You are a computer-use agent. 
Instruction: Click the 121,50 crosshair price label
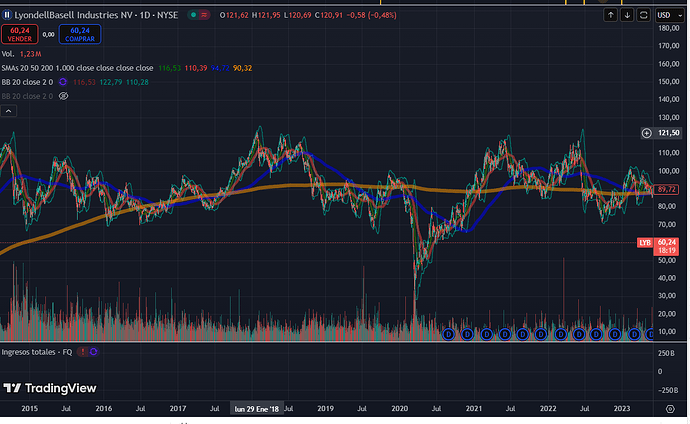(668, 133)
